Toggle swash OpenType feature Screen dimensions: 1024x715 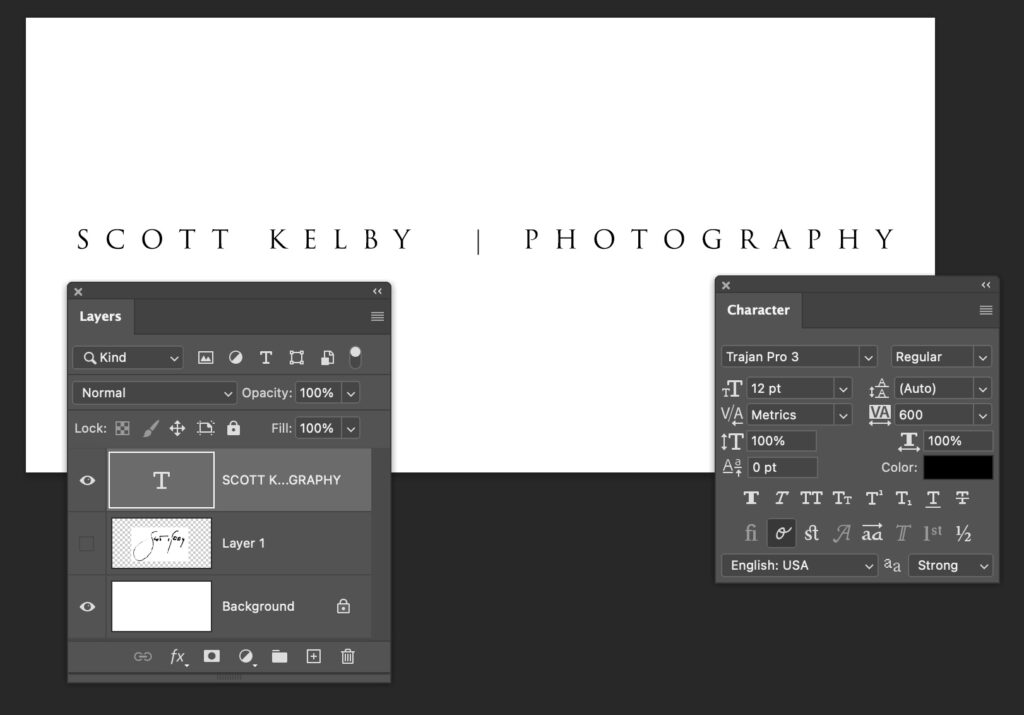click(x=842, y=533)
